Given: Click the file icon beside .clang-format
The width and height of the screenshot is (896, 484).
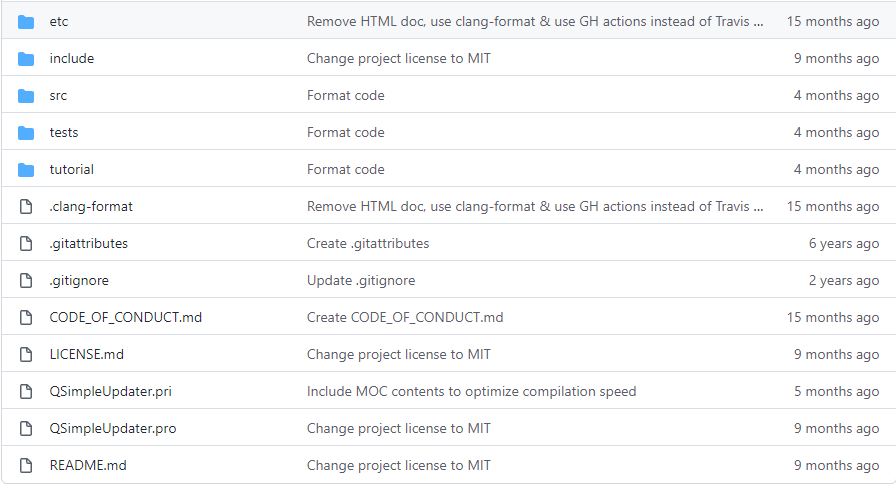Looking at the screenshot, I should point(26,206).
